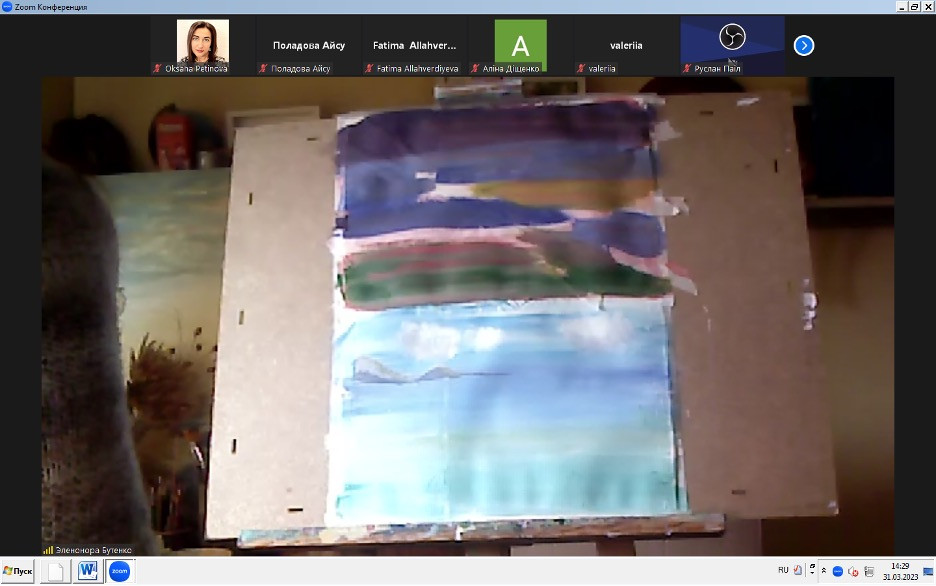Image resolution: width=936 pixels, height=586 pixels.
Task: Open the RU language selector
Action: tap(783, 570)
